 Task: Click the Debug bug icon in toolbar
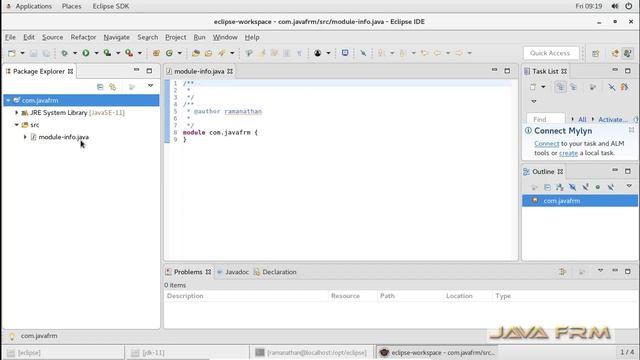tap(64, 53)
